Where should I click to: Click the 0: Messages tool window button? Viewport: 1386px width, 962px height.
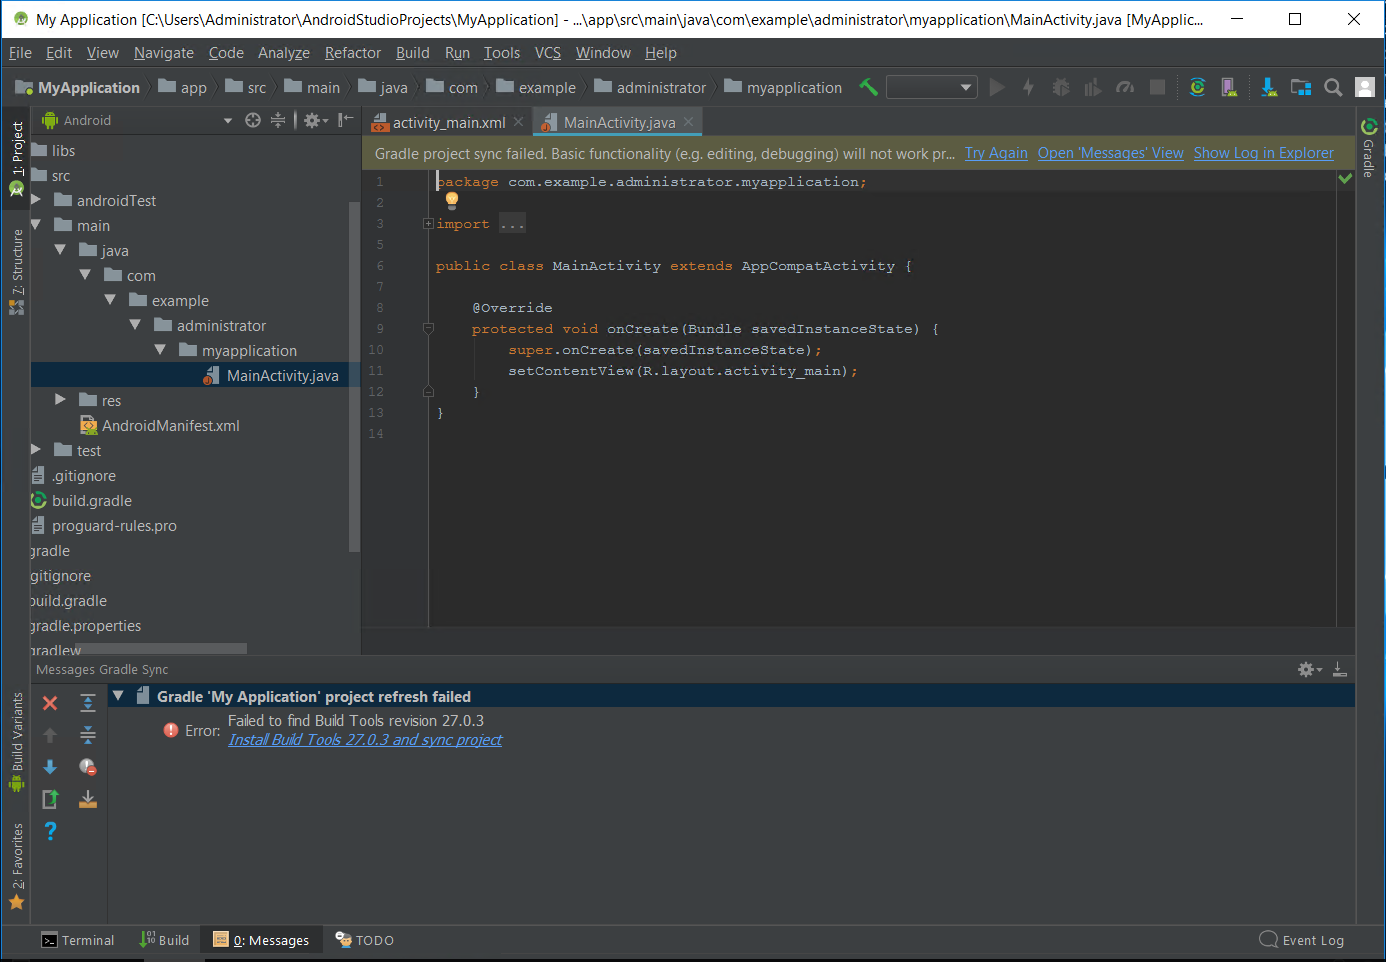[x=262, y=940]
